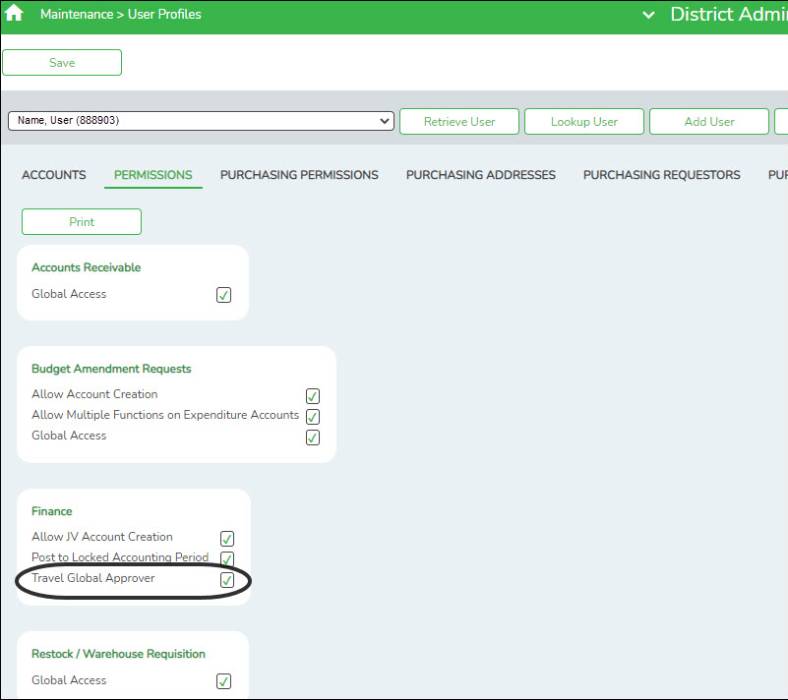This screenshot has height=700, width=788.
Task: Toggle Restock / Warehouse Requisition Global Access checkbox
Action: coord(224,681)
